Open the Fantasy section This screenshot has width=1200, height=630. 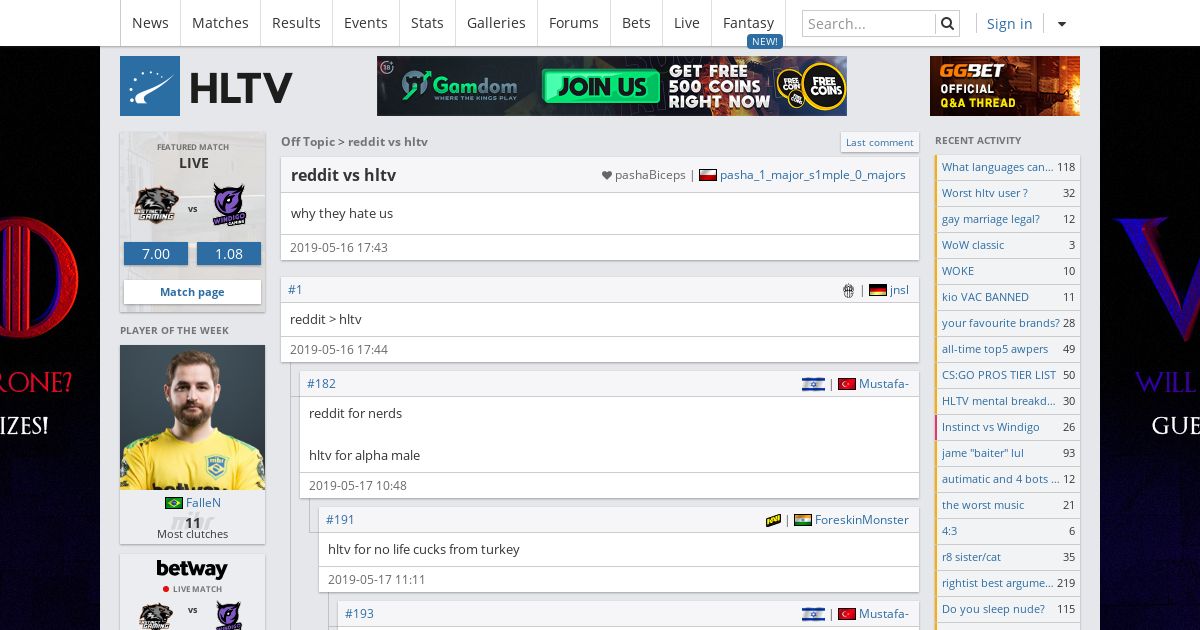point(749,23)
